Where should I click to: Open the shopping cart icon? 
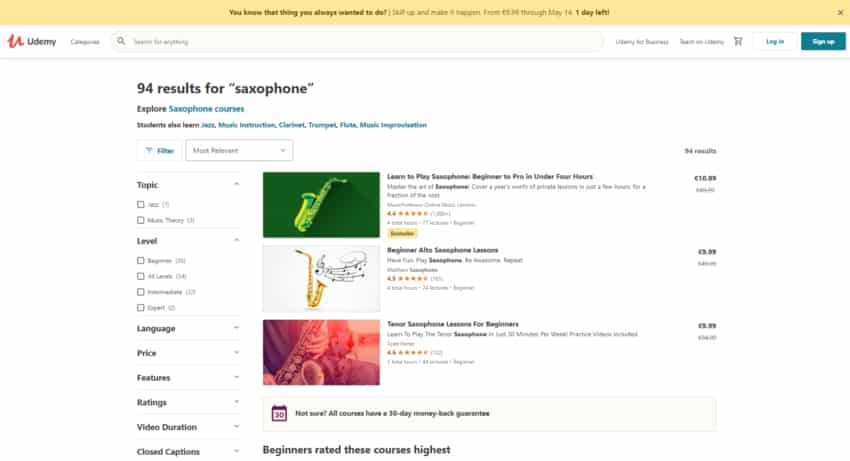click(x=738, y=41)
